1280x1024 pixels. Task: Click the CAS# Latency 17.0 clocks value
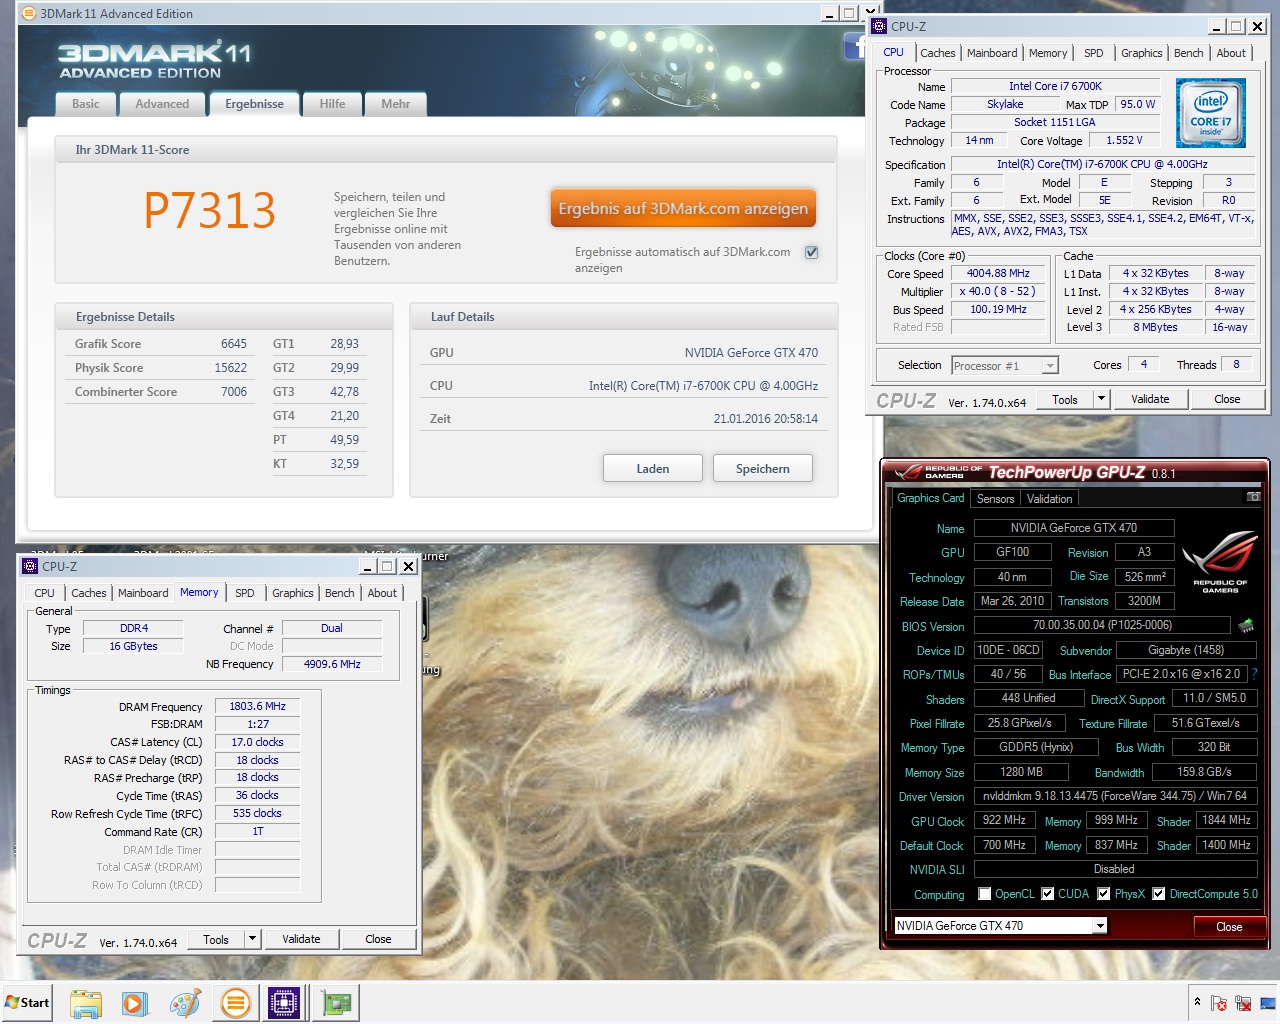tap(258, 742)
